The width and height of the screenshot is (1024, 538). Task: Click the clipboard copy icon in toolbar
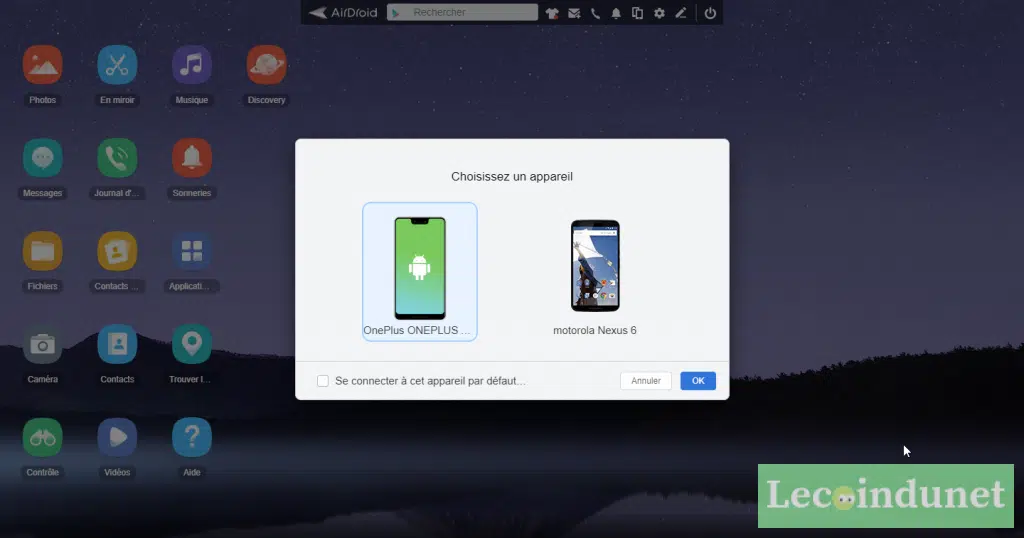coord(637,13)
